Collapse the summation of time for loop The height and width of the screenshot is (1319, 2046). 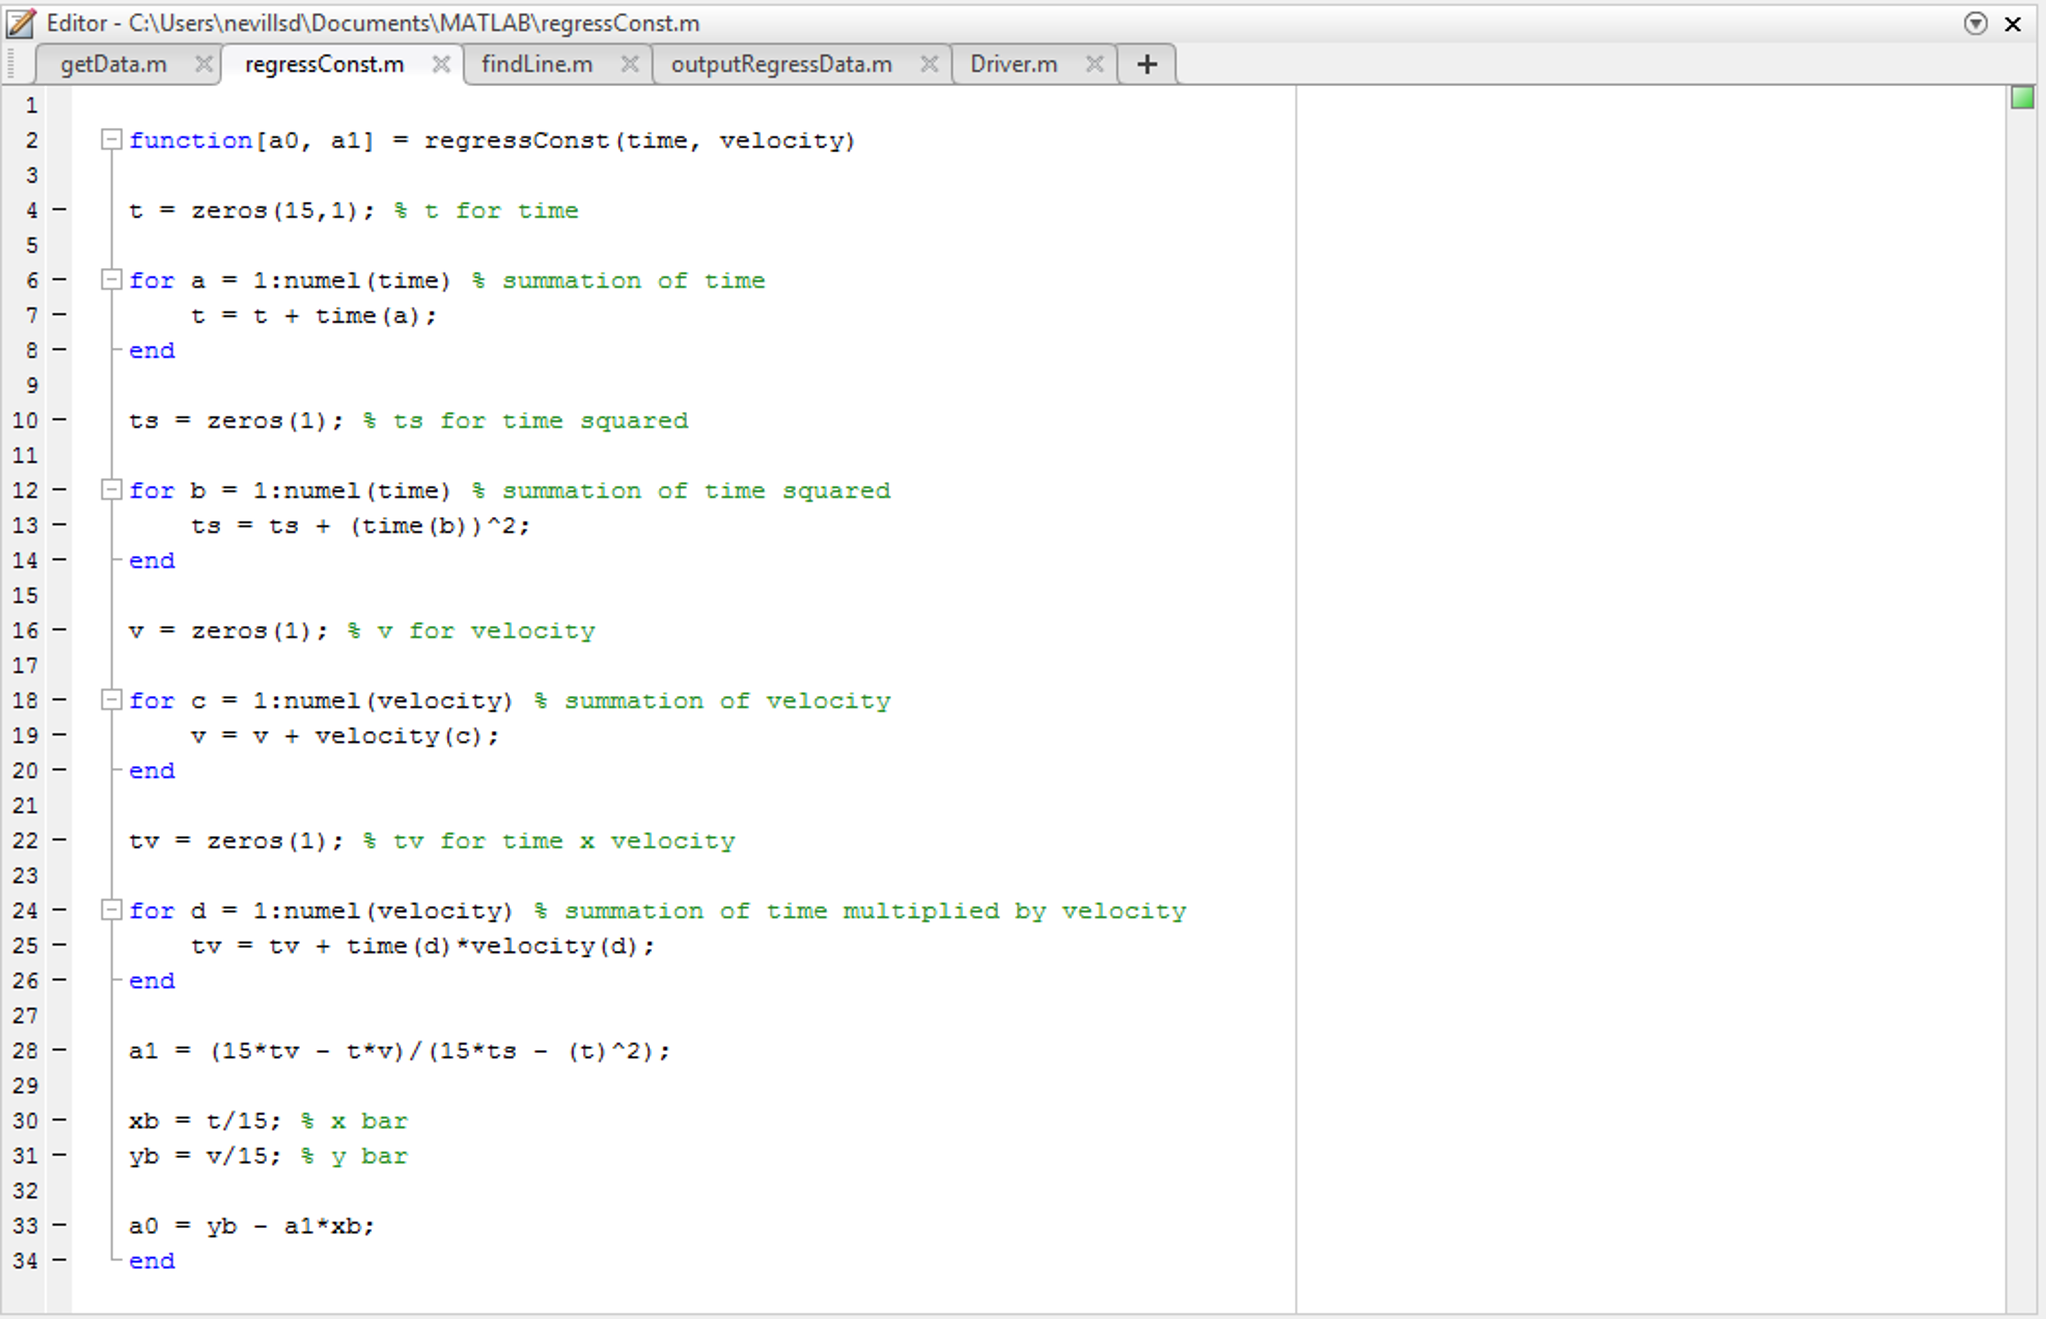click(x=110, y=280)
